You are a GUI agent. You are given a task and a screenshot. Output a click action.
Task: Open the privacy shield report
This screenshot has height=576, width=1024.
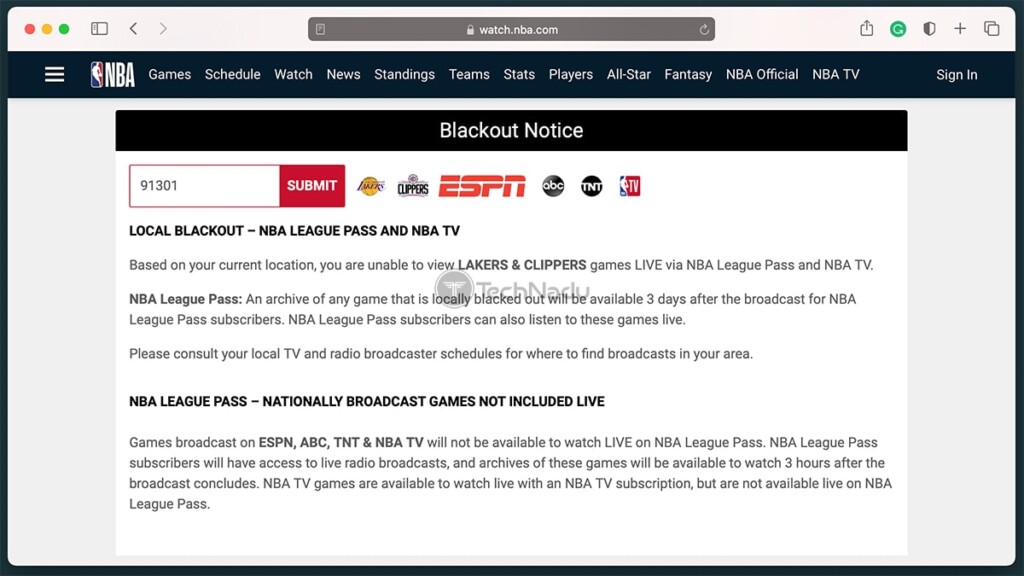coord(929,29)
